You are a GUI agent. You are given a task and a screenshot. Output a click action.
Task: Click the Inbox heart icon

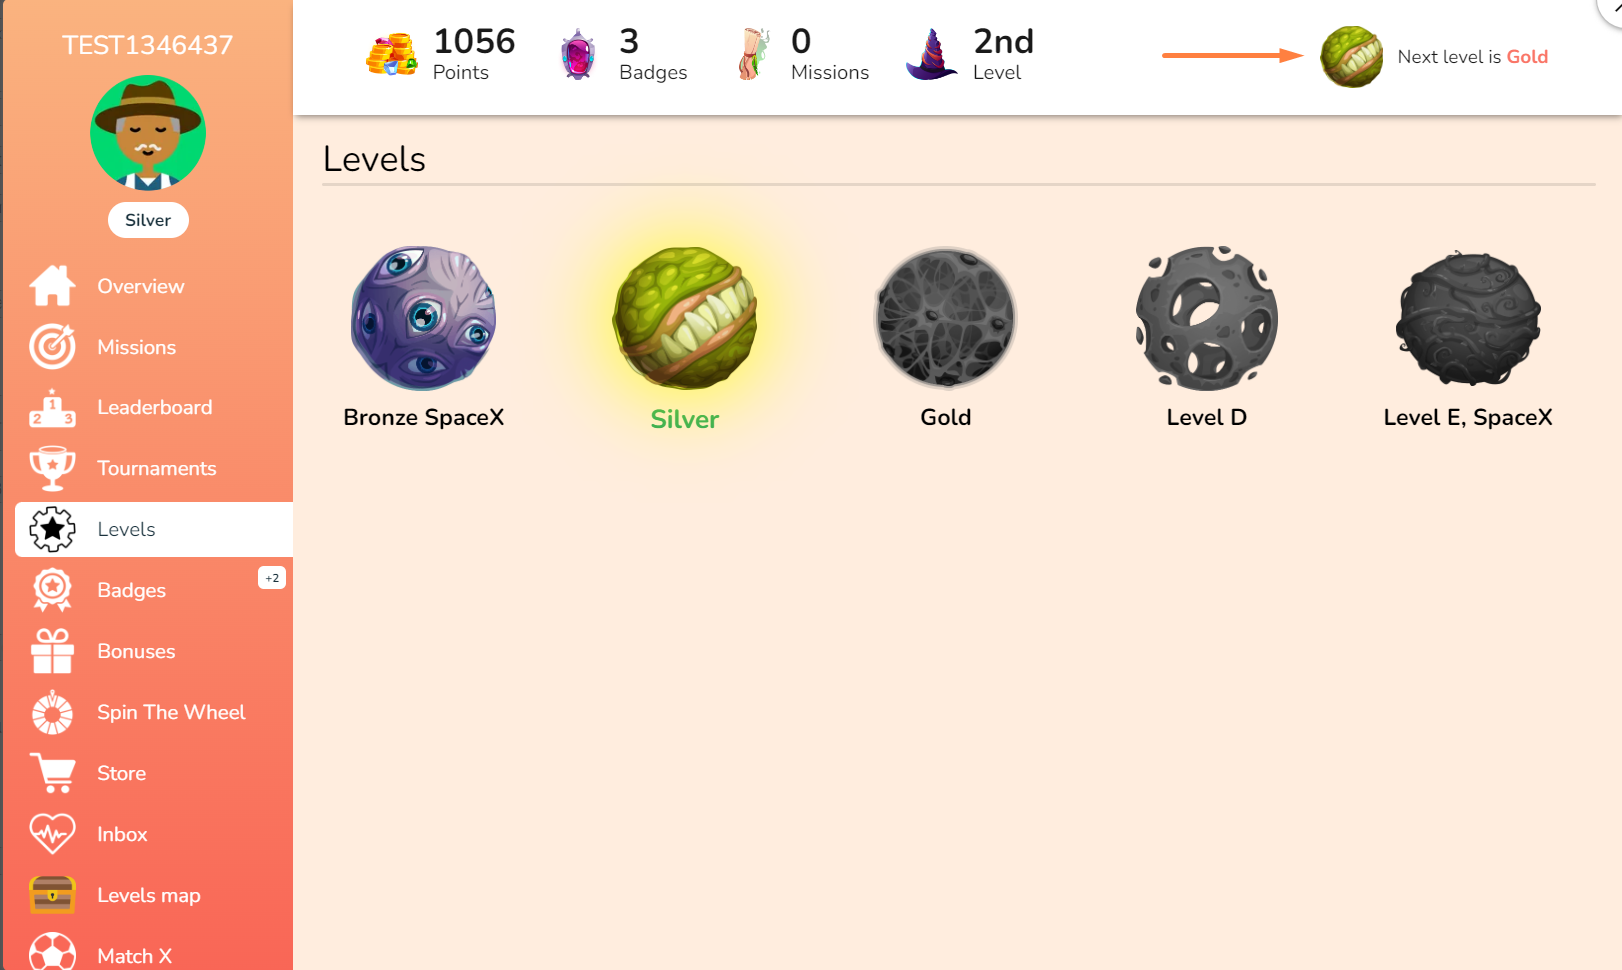(x=52, y=834)
